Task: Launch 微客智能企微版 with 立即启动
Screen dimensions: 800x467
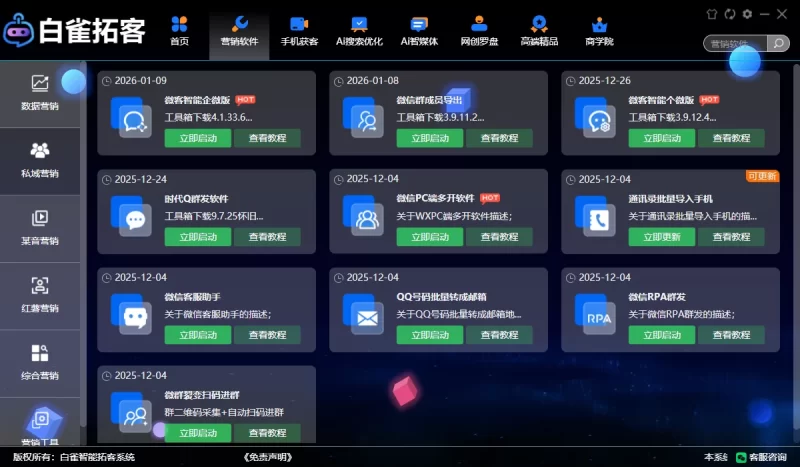Action: coord(198,138)
